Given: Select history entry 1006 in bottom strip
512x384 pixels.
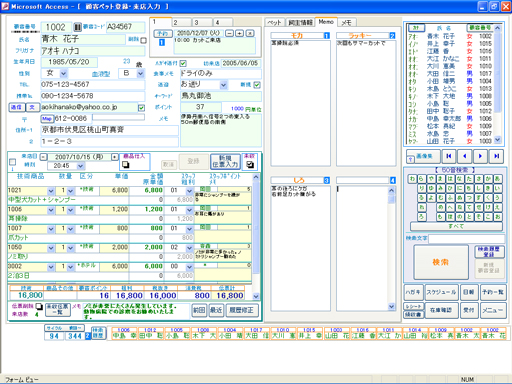Looking at the screenshot, I should point(124,333).
